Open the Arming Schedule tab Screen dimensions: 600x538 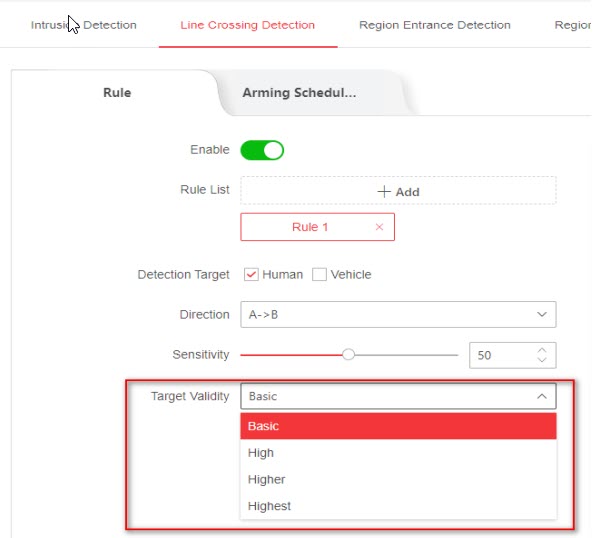pos(299,93)
